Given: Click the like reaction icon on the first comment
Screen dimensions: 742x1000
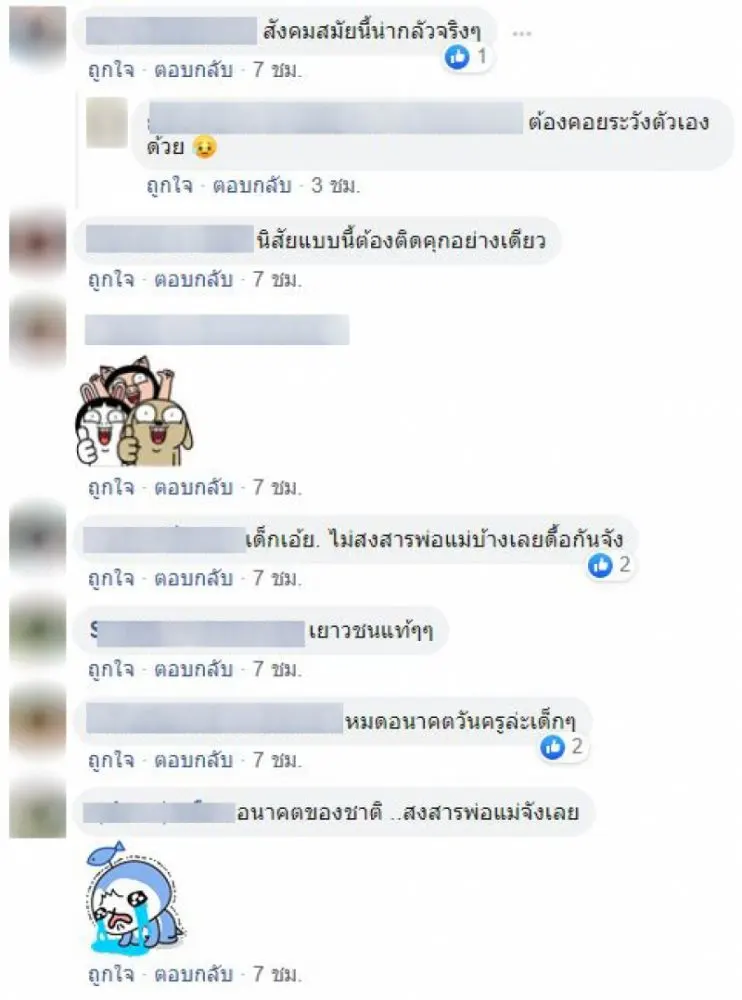Looking at the screenshot, I should 457,57.
